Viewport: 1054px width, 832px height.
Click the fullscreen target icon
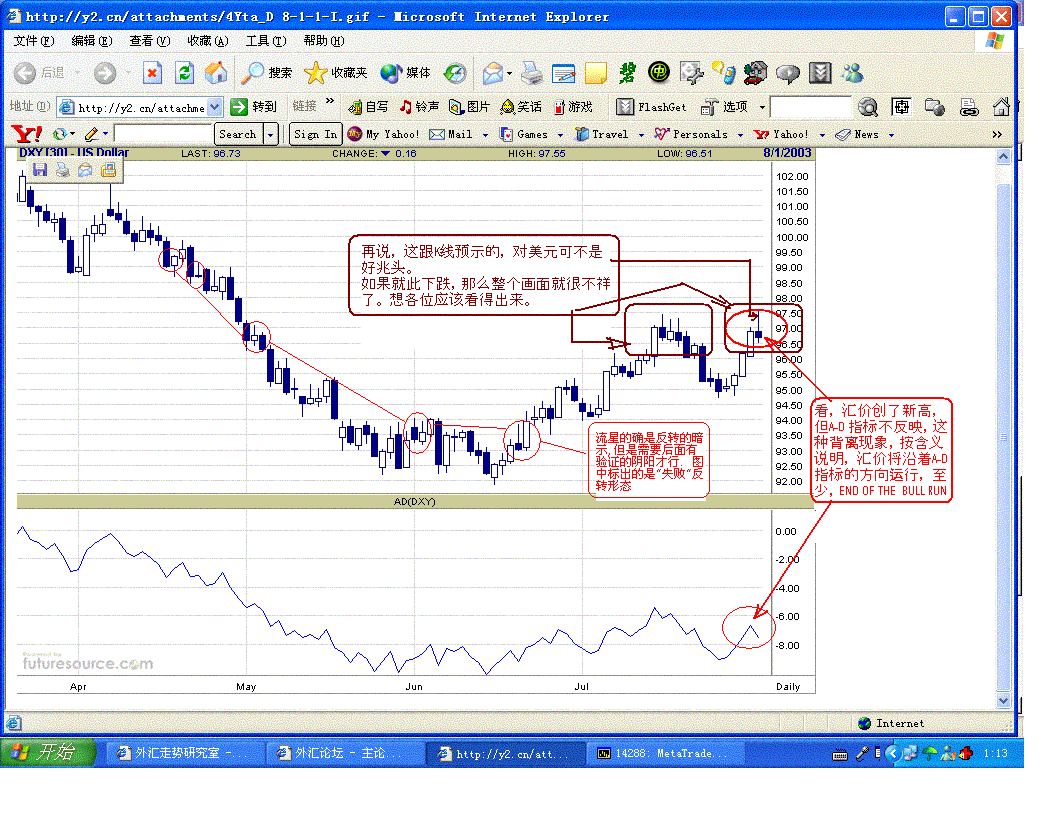pos(901,107)
